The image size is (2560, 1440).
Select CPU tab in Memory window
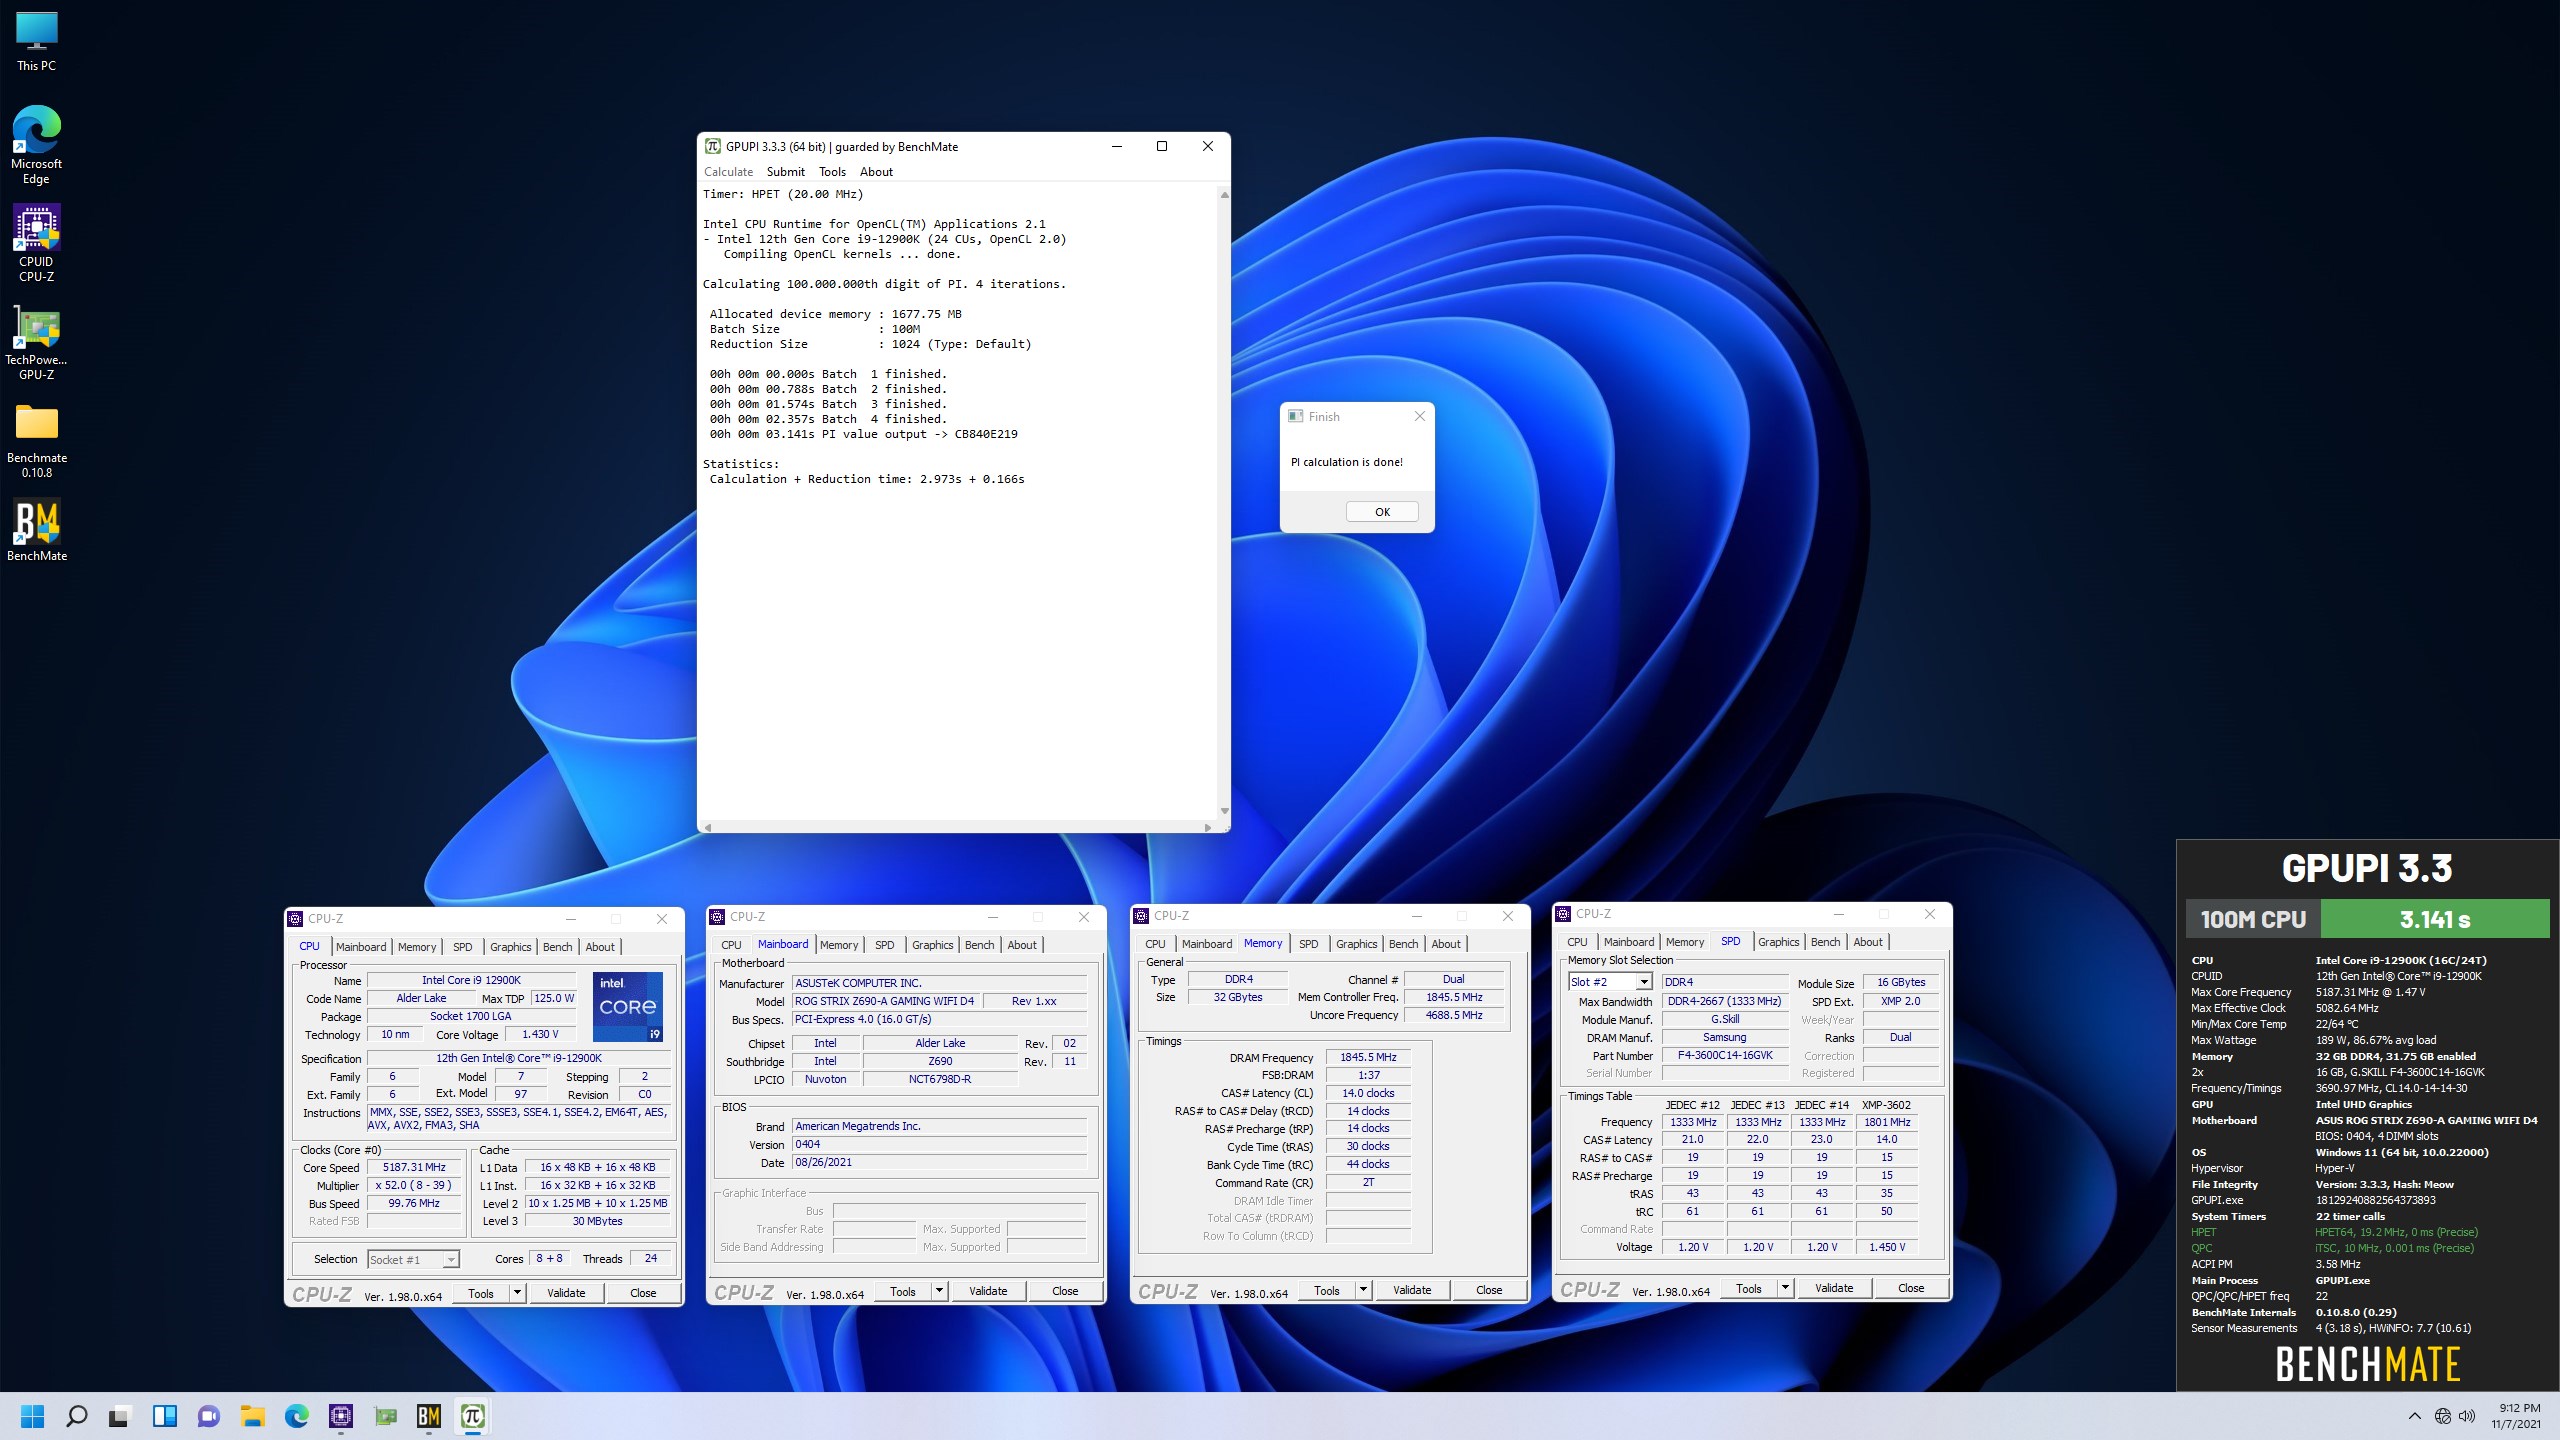click(1155, 944)
